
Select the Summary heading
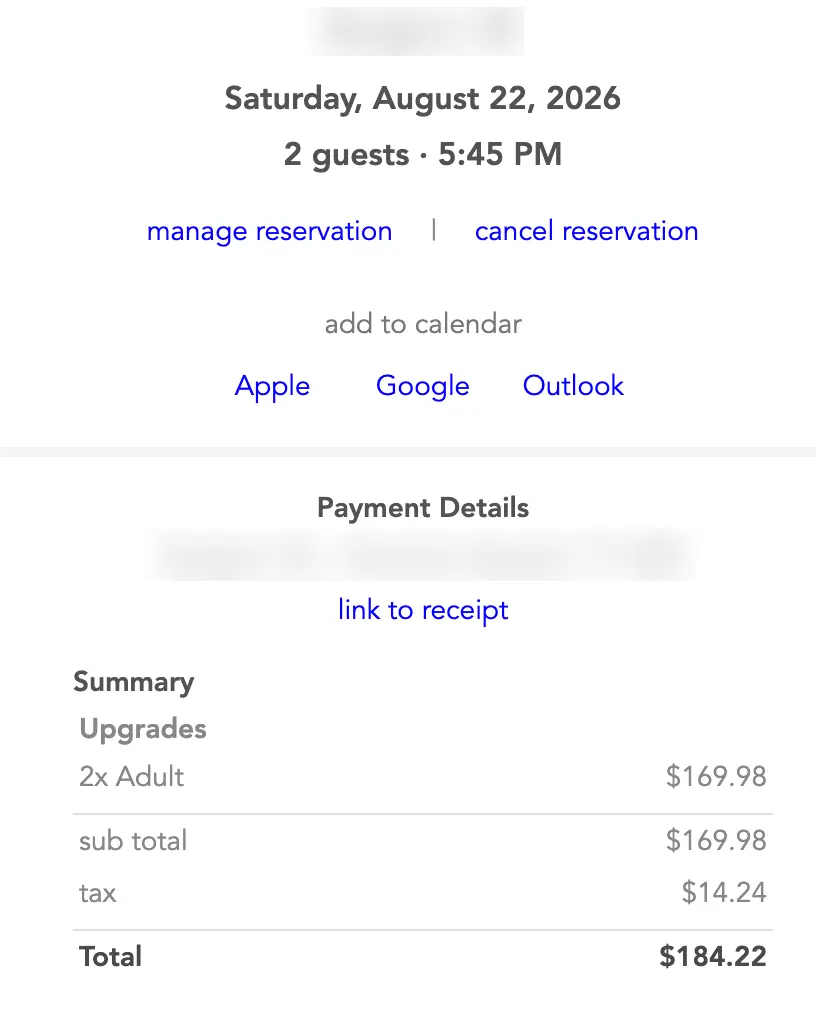point(133,682)
